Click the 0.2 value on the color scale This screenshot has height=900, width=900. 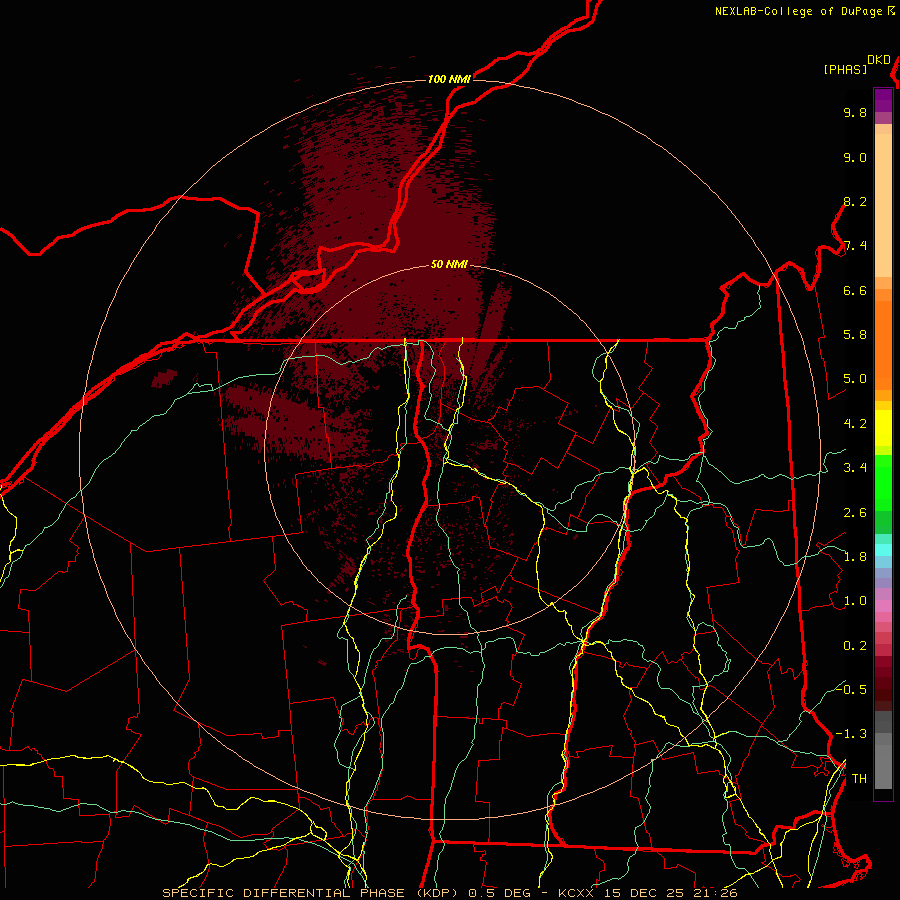[855, 646]
